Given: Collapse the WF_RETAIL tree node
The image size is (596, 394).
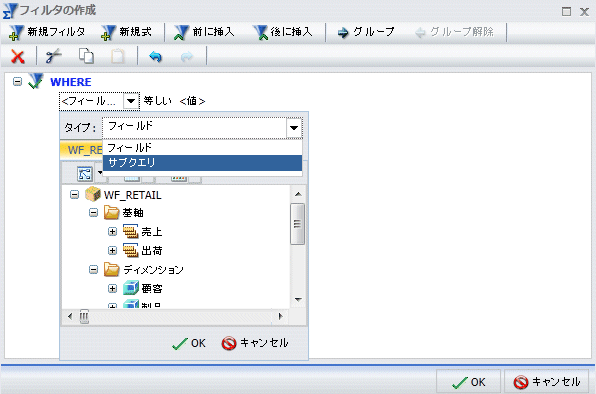Looking at the screenshot, I should tap(74, 195).
